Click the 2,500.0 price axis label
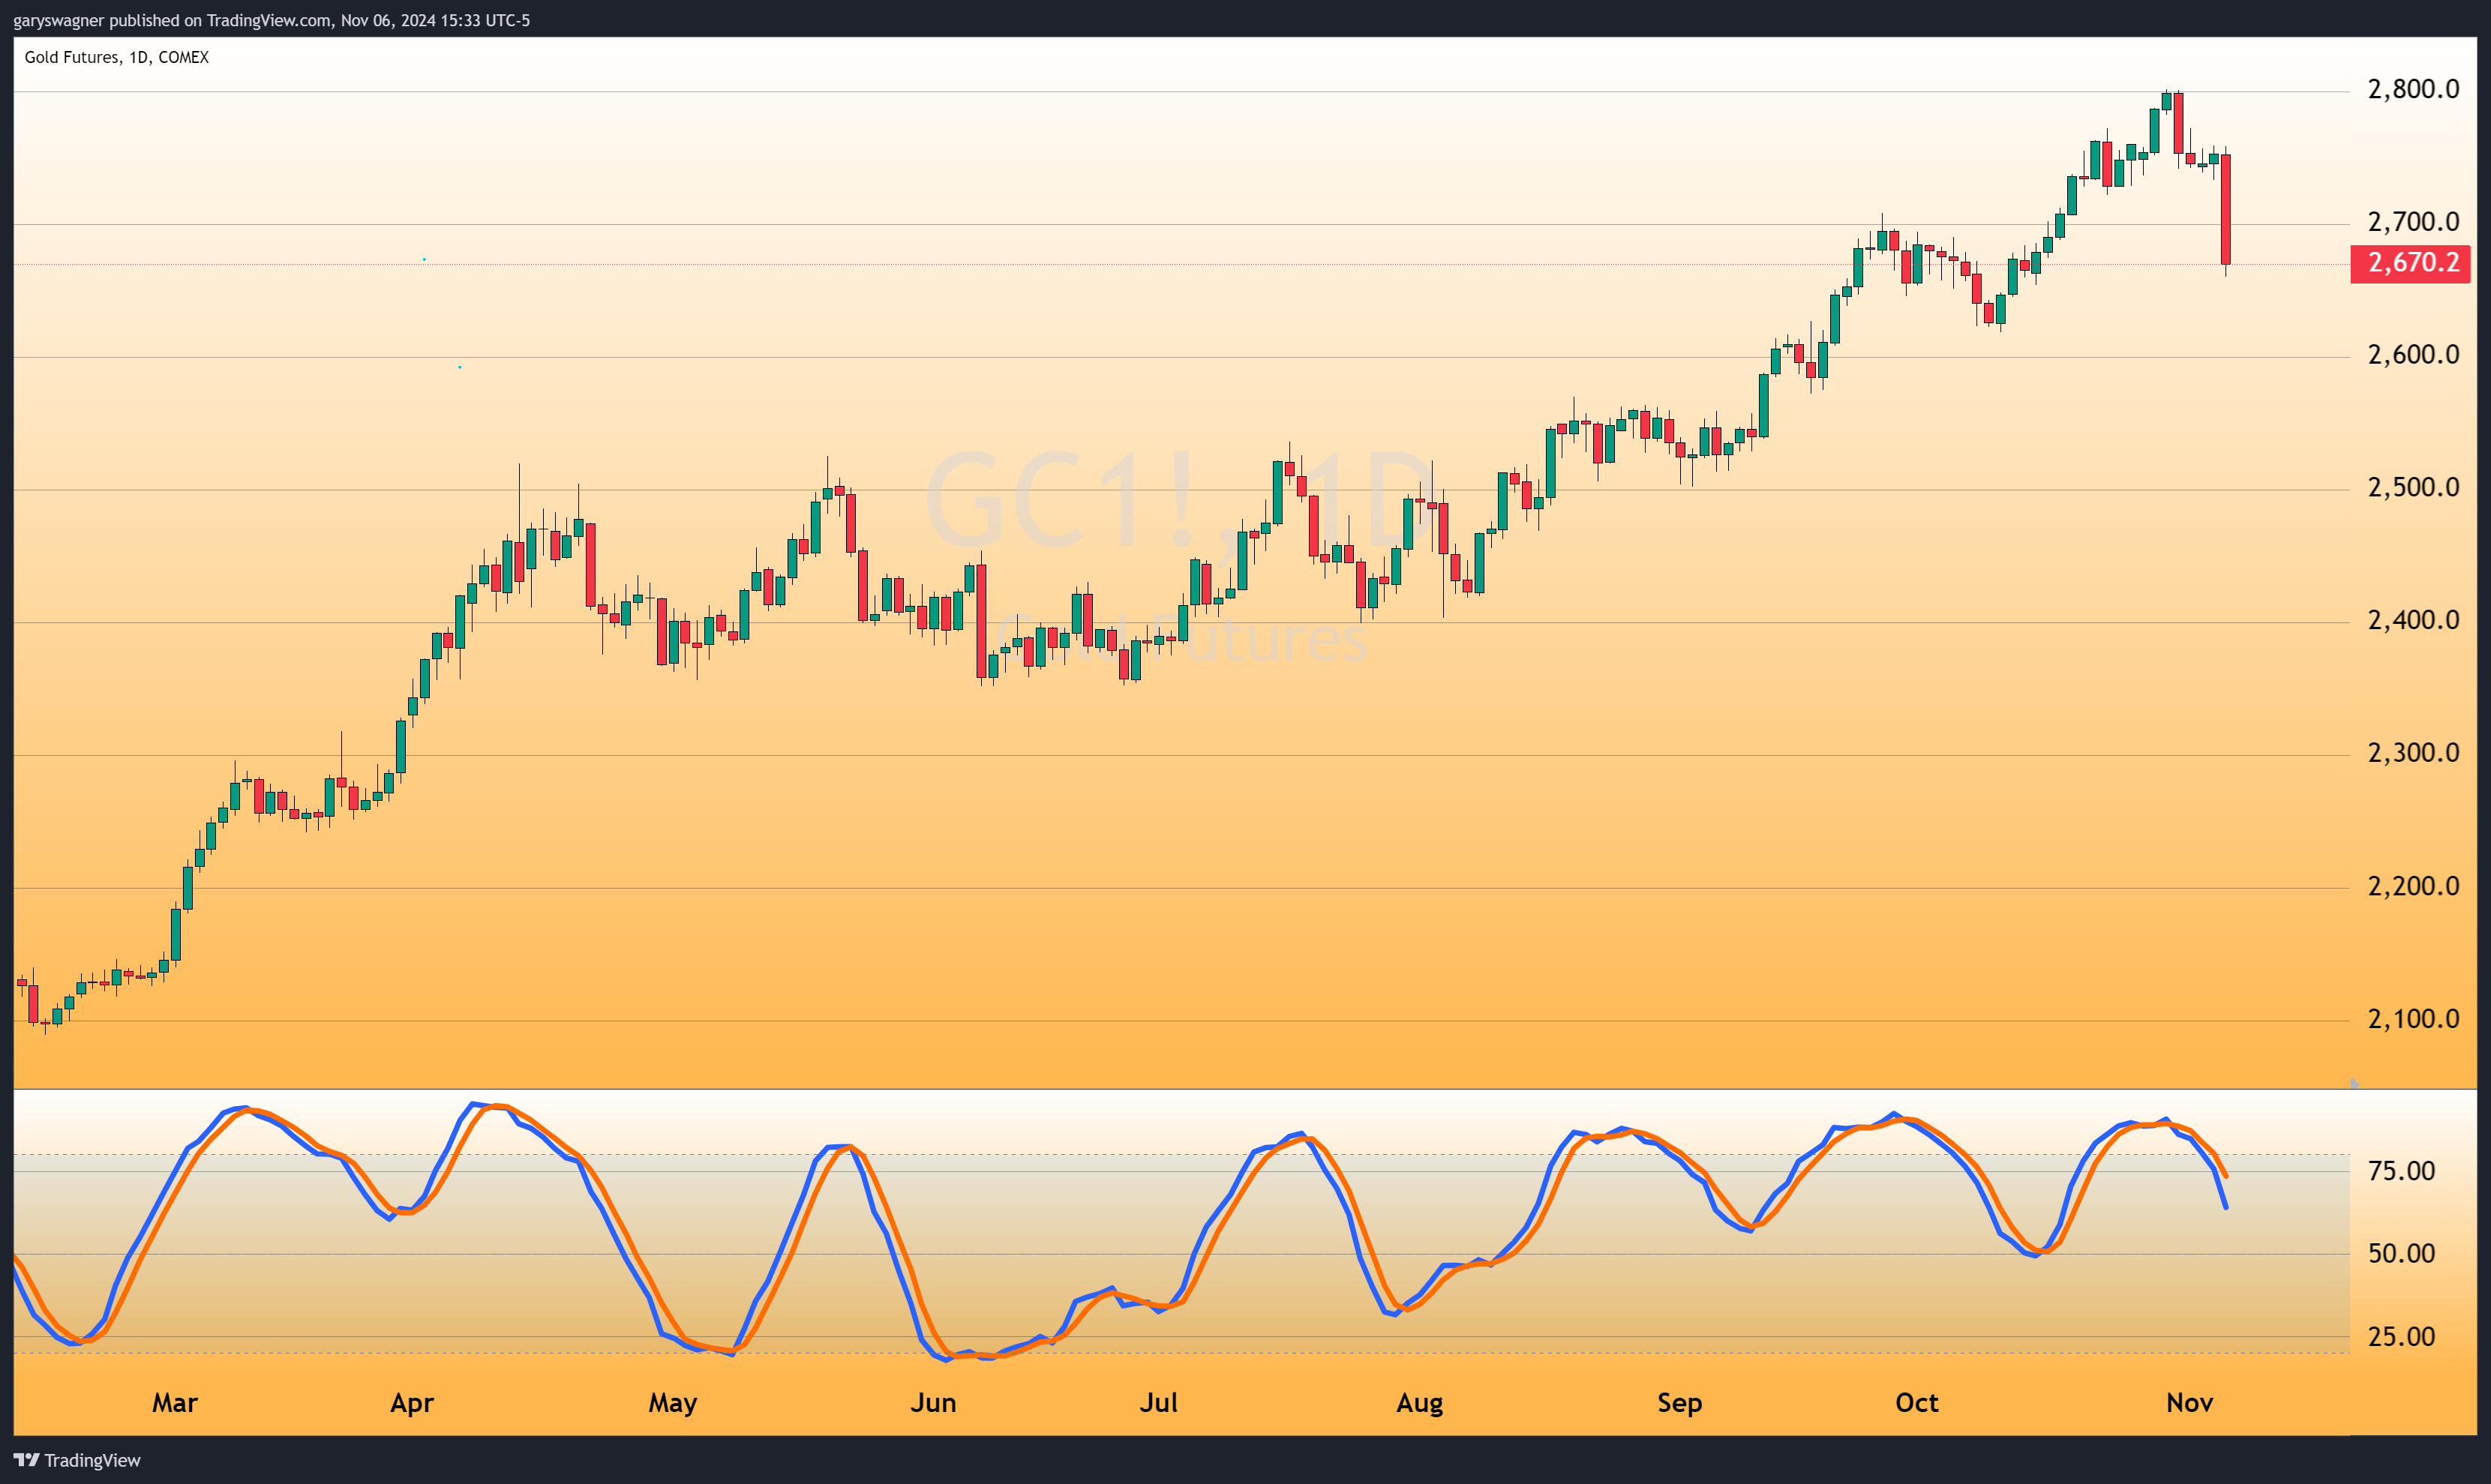 pyautogui.click(x=2413, y=488)
